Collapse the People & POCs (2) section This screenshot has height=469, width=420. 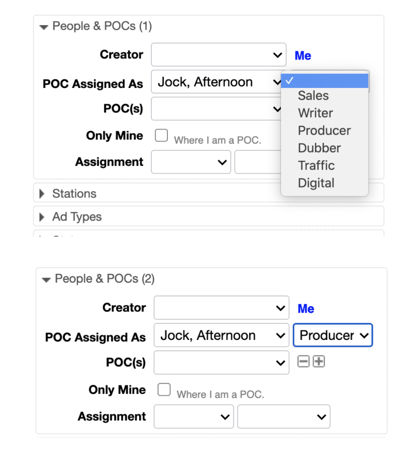[x=46, y=280]
